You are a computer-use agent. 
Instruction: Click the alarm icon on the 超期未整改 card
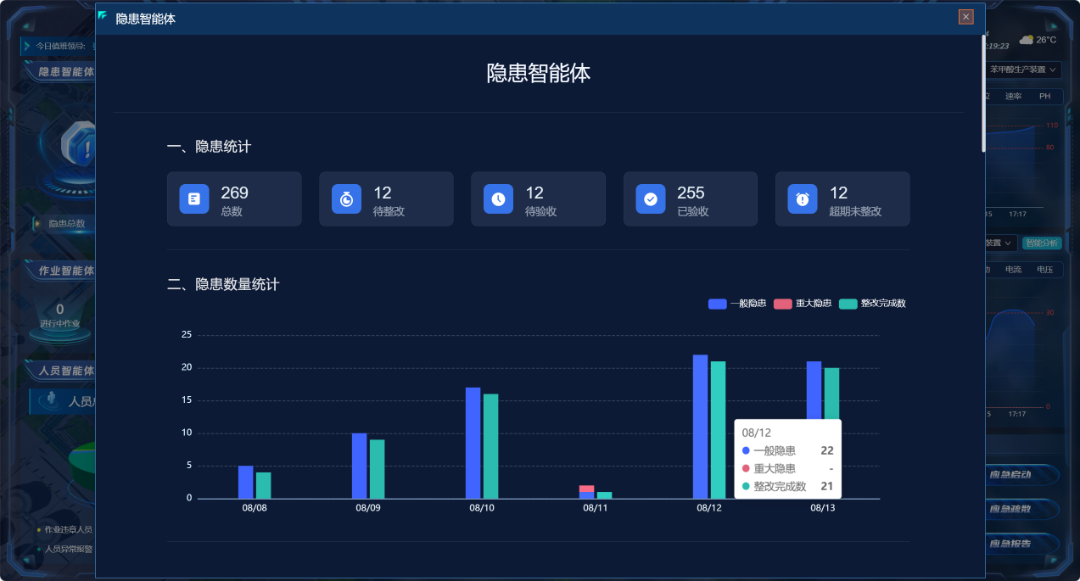tap(802, 199)
